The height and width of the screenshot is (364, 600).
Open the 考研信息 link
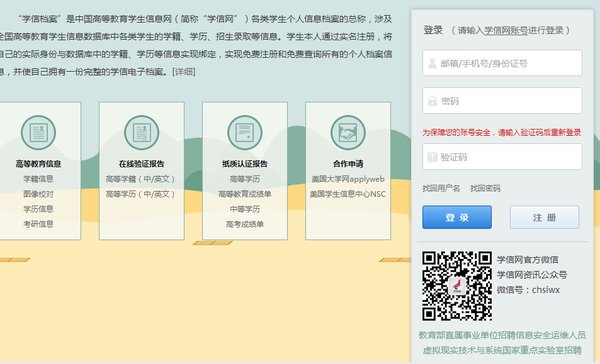coord(38,224)
